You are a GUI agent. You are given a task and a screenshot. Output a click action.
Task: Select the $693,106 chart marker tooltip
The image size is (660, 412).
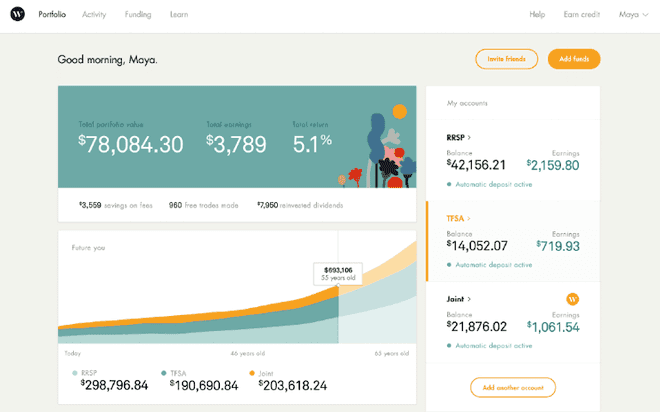(337, 273)
